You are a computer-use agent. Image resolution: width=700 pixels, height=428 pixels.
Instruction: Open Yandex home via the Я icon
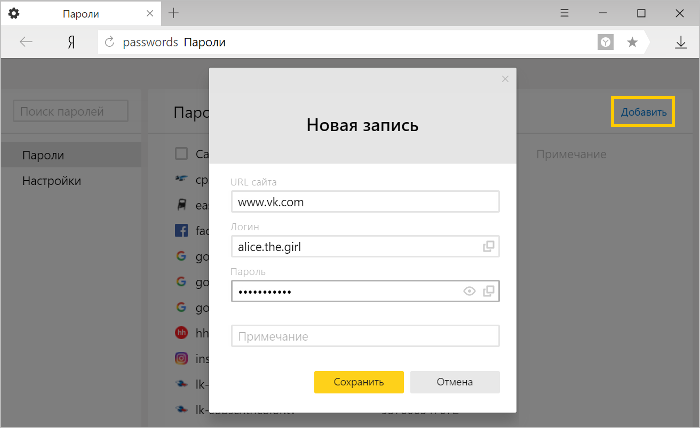coord(71,42)
